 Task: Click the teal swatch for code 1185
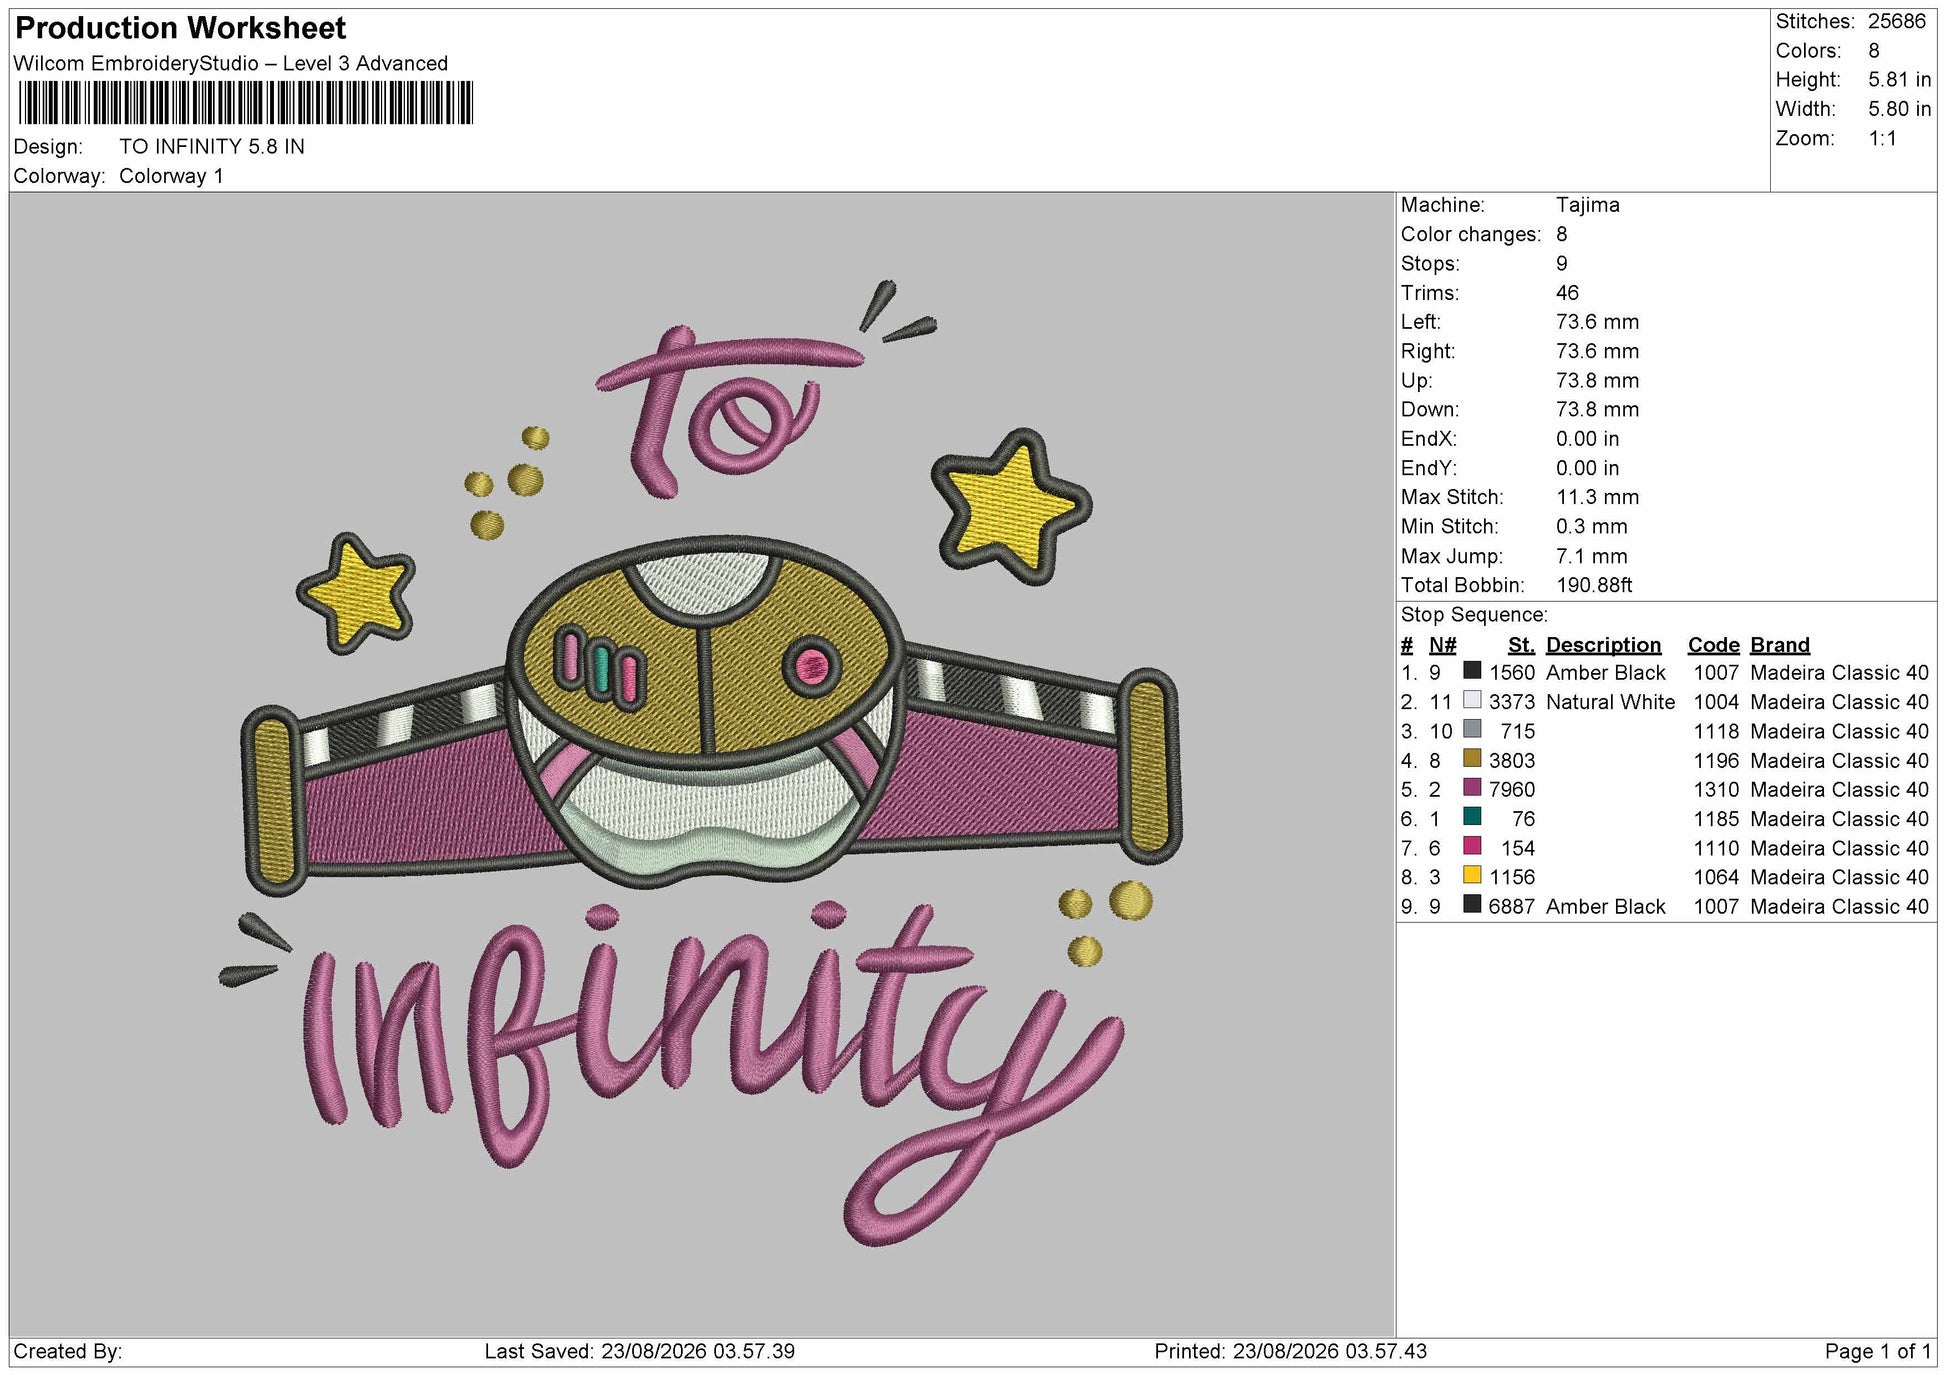(x=1472, y=817)
